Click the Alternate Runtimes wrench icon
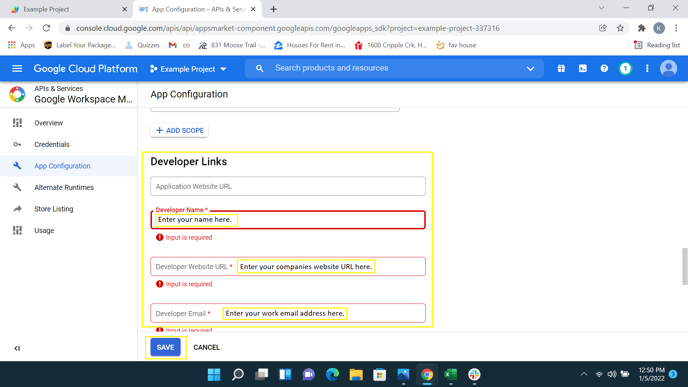 coord(17,187)
